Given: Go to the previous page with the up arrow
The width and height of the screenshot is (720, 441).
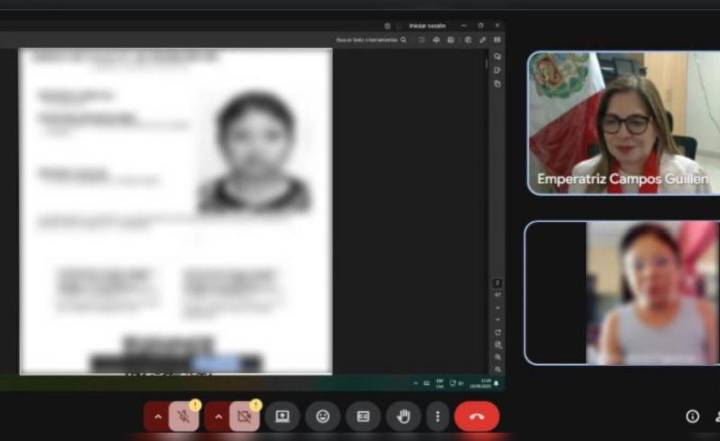Looking at the screenshot, I should (497, 308).
